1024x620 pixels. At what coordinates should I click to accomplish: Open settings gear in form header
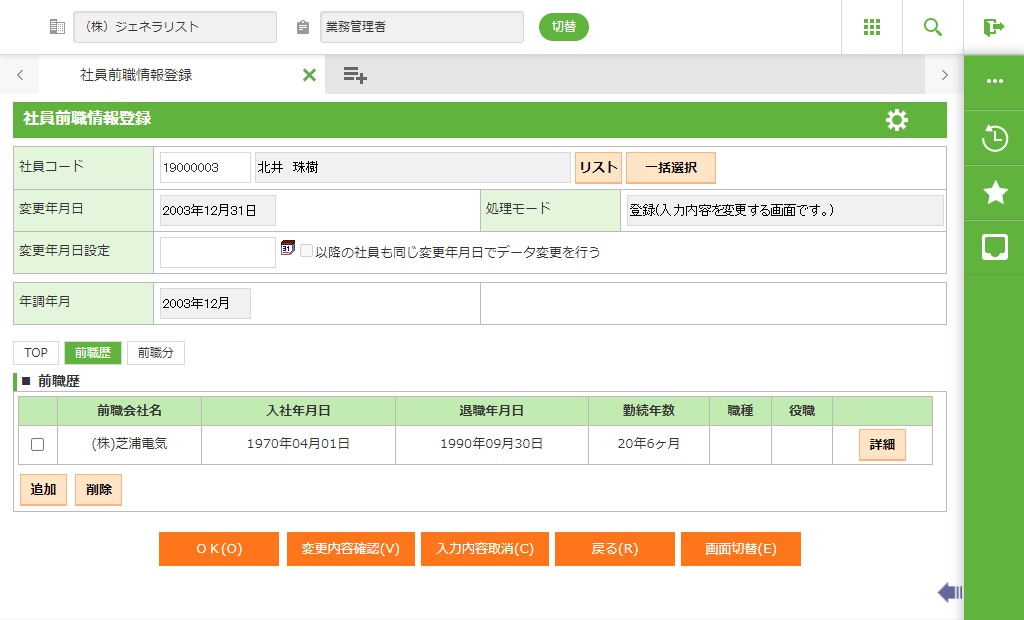[897, 120]
